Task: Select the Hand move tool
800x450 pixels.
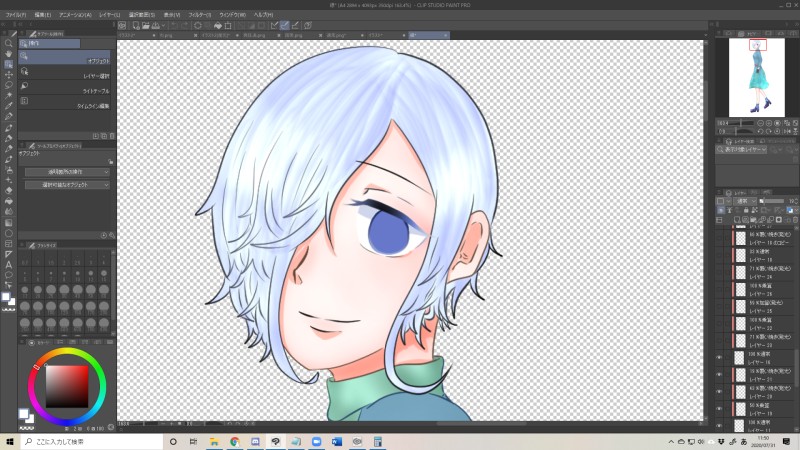Action: pos(9,54)
